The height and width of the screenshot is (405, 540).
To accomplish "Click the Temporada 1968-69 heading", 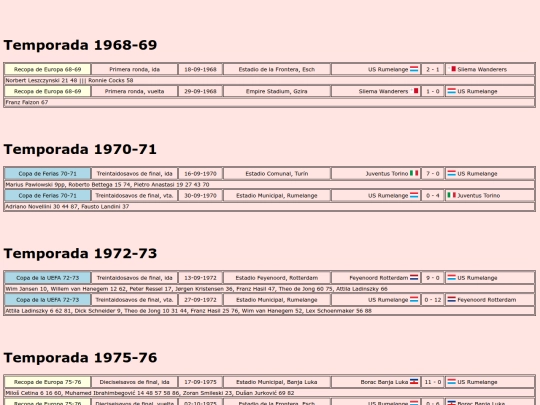I will click(x=80, y=45).
